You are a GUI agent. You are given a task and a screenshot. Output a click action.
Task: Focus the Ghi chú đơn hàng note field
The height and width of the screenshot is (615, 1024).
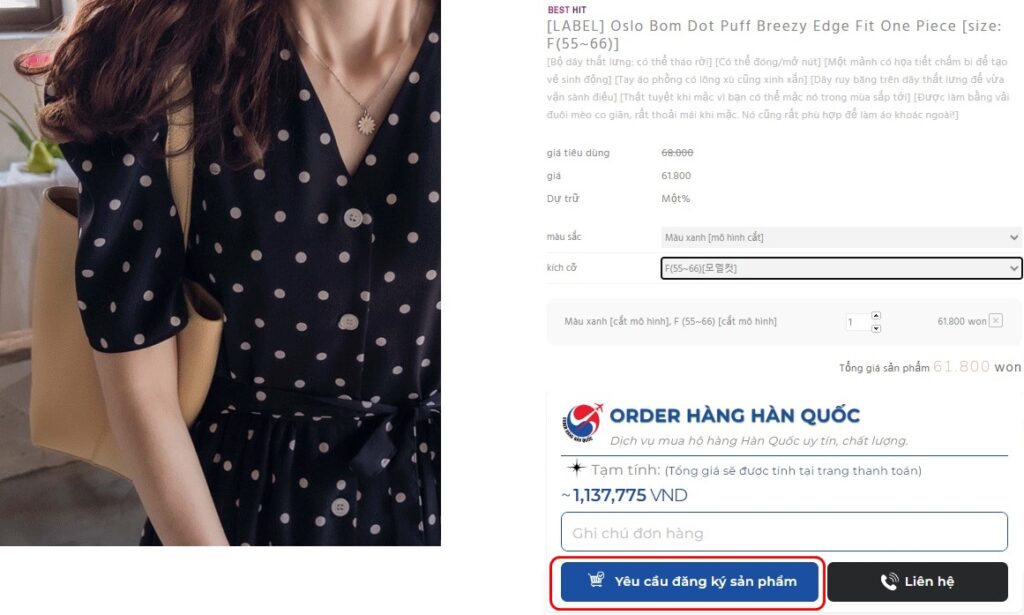coord(784,532)
